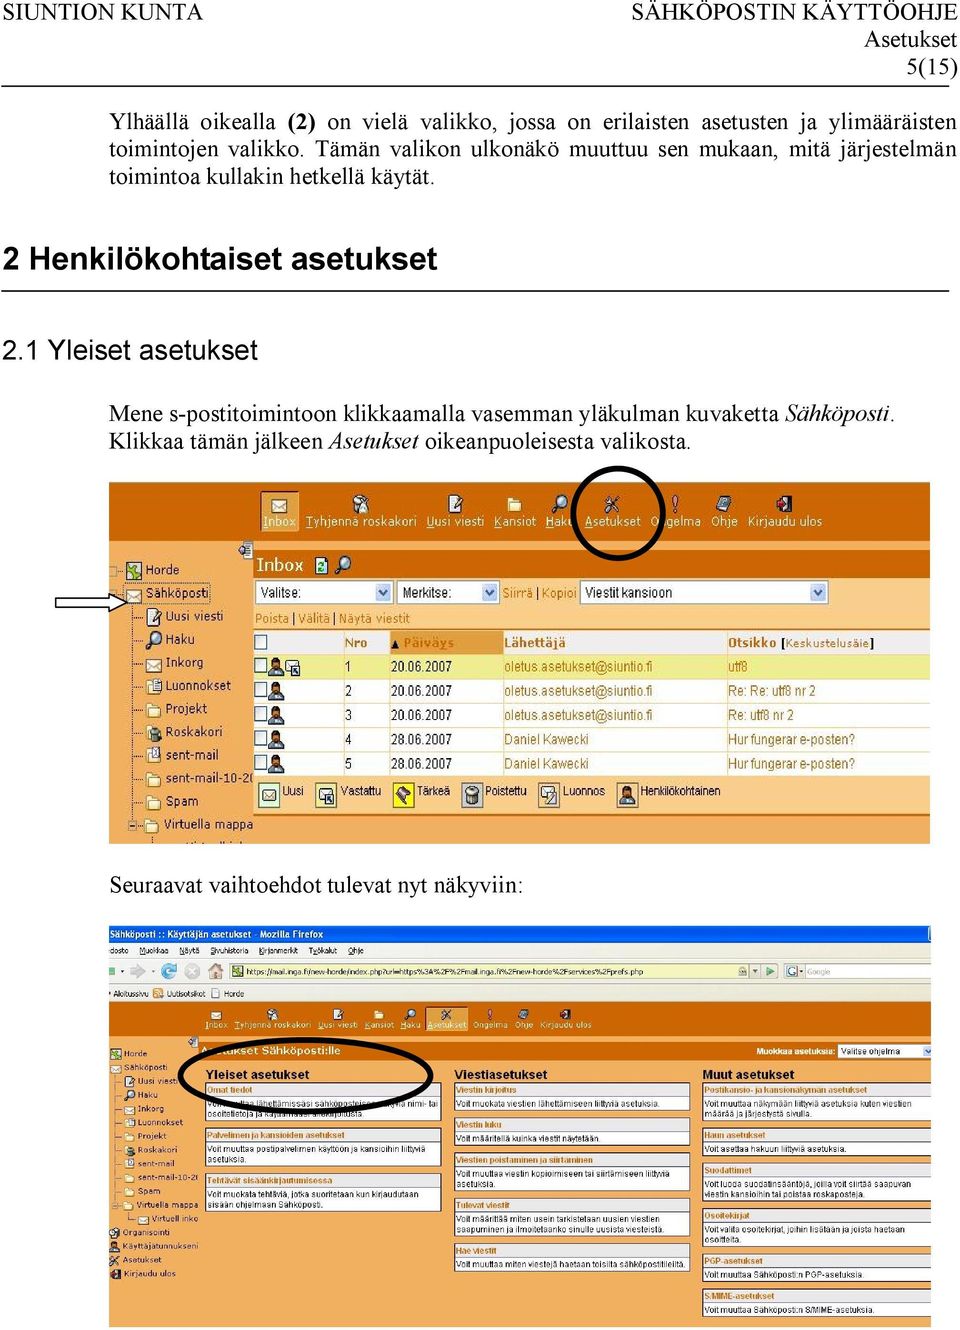Viewport: 960px width, 1330px height.
Task: Open Suodattimet settings link
Action: click(728, 1170)
